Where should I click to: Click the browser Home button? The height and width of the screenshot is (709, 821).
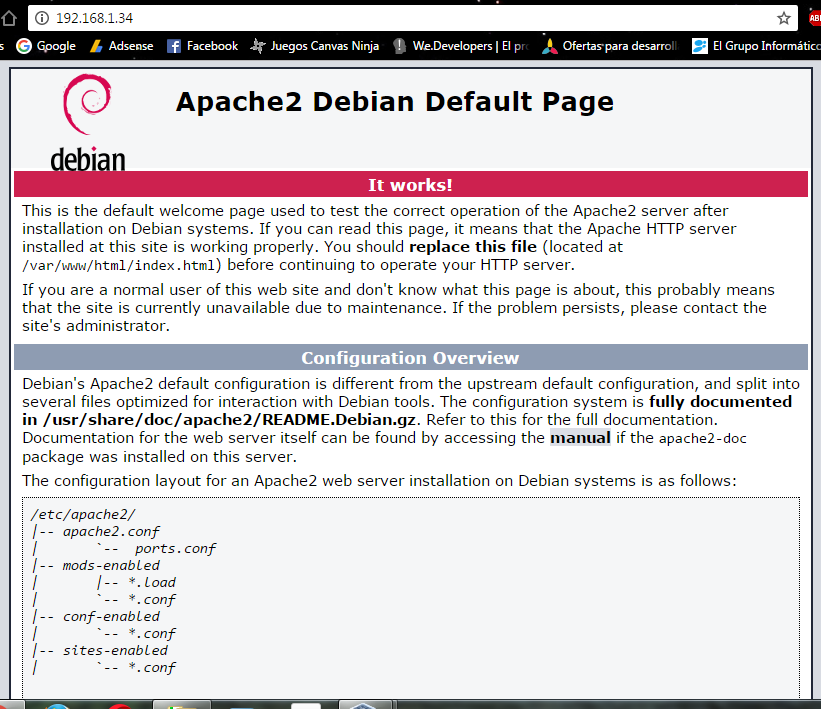[8, 18]
